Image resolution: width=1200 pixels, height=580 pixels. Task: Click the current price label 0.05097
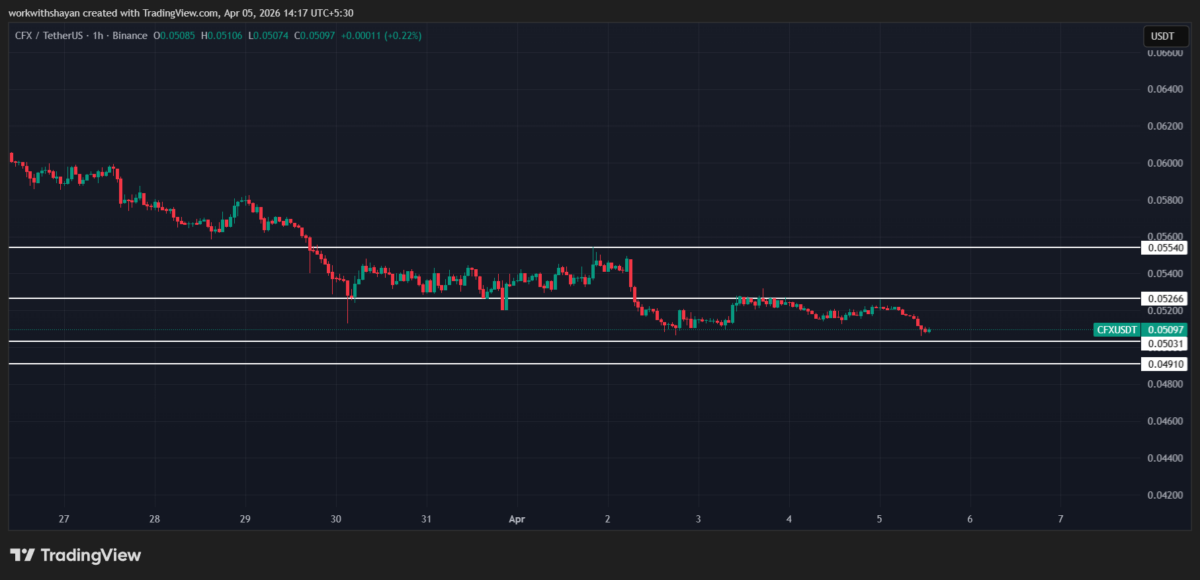pos(1165,329)
